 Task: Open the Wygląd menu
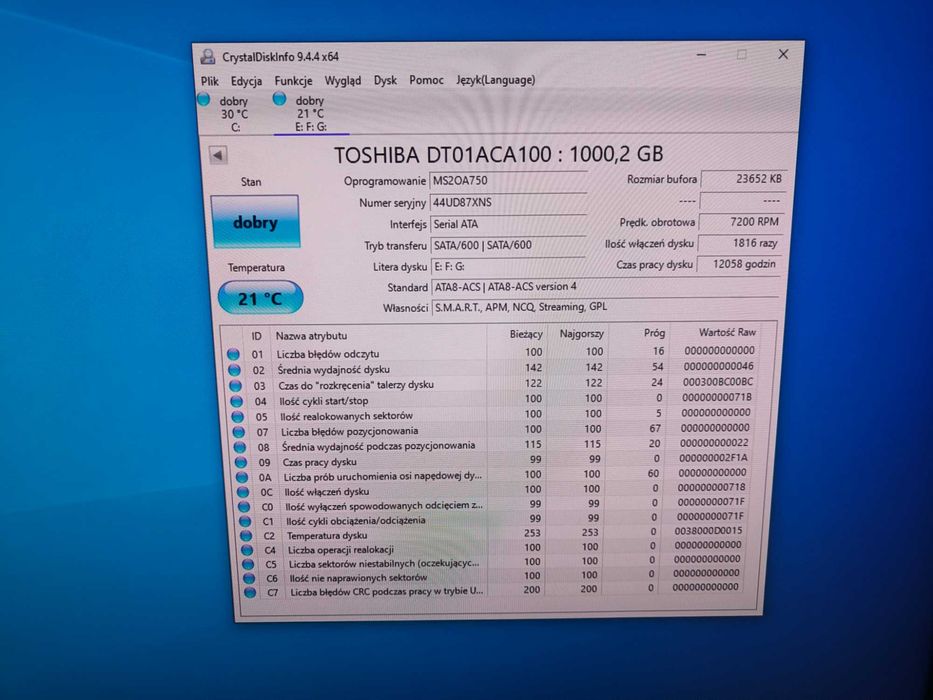click(343, 80)
